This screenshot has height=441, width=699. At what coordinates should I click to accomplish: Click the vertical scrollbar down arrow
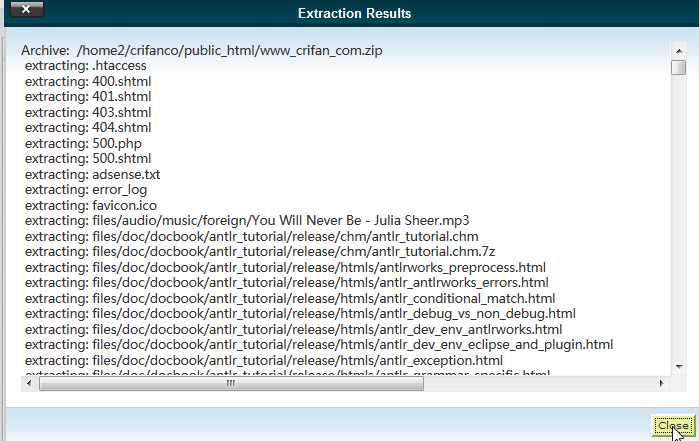click(x=679, y=367)
